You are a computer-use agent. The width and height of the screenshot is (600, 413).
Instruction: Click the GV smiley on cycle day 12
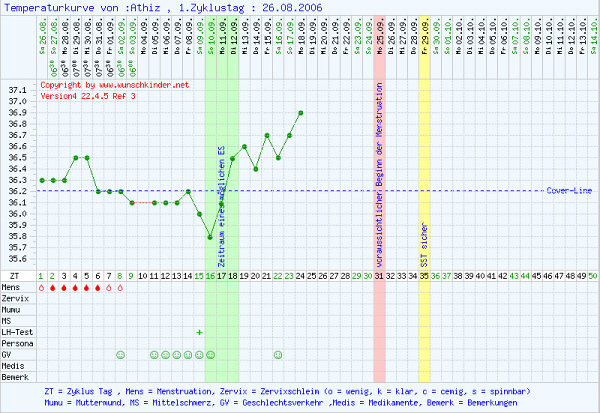(165, 354)
